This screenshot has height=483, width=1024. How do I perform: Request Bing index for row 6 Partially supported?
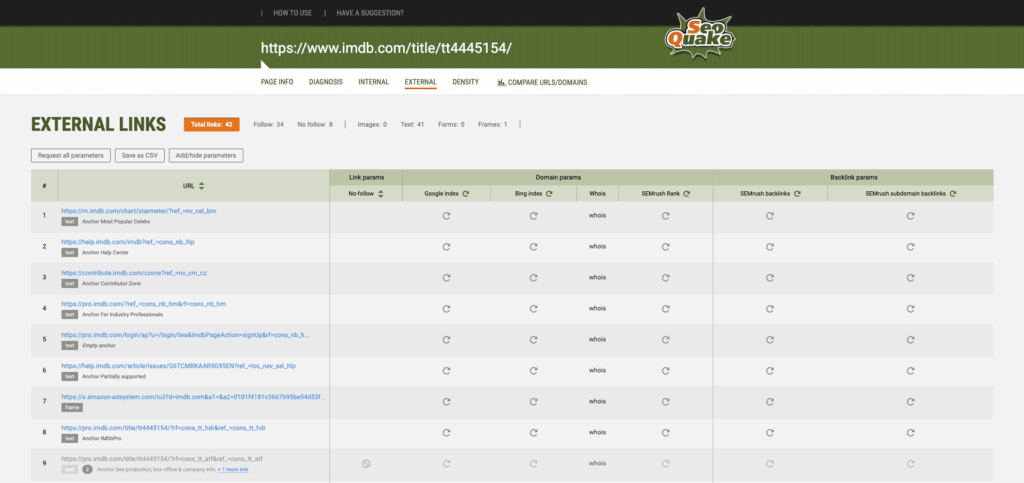(x=533, y=370)
